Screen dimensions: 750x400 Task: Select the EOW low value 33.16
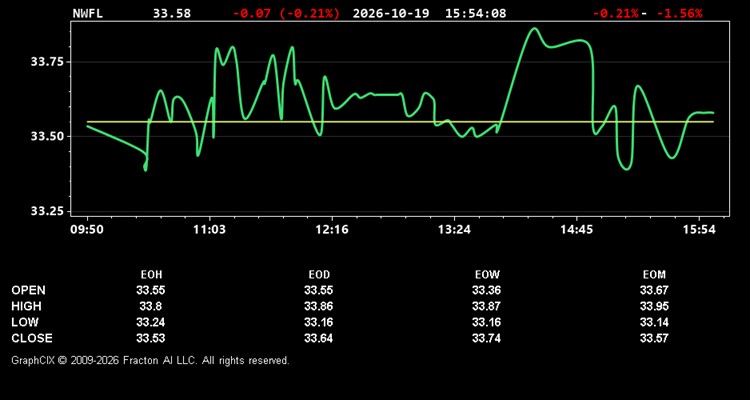(486, 322)
